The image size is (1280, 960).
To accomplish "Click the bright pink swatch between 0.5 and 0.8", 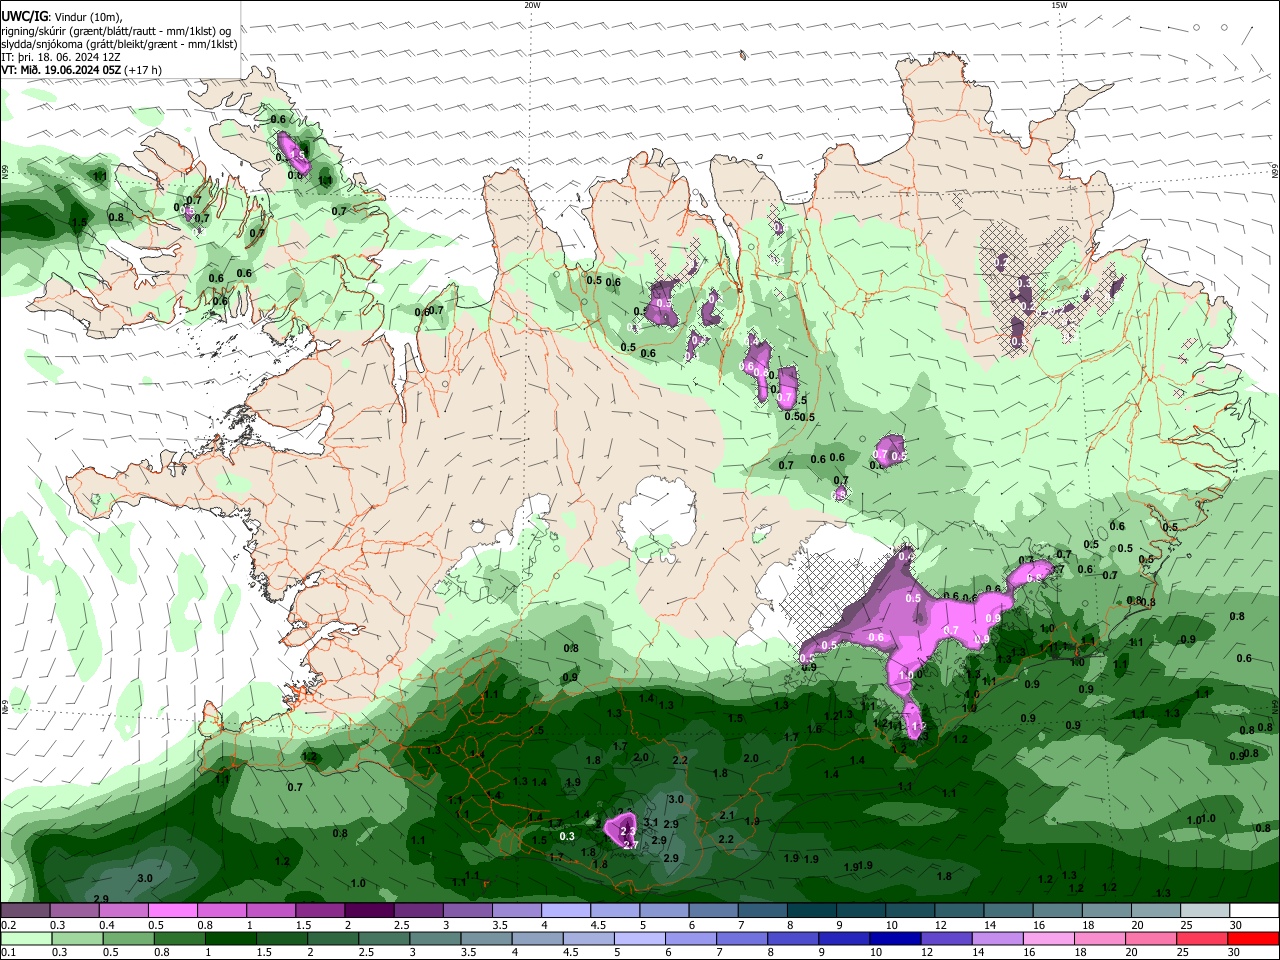I will click(172, 911).
